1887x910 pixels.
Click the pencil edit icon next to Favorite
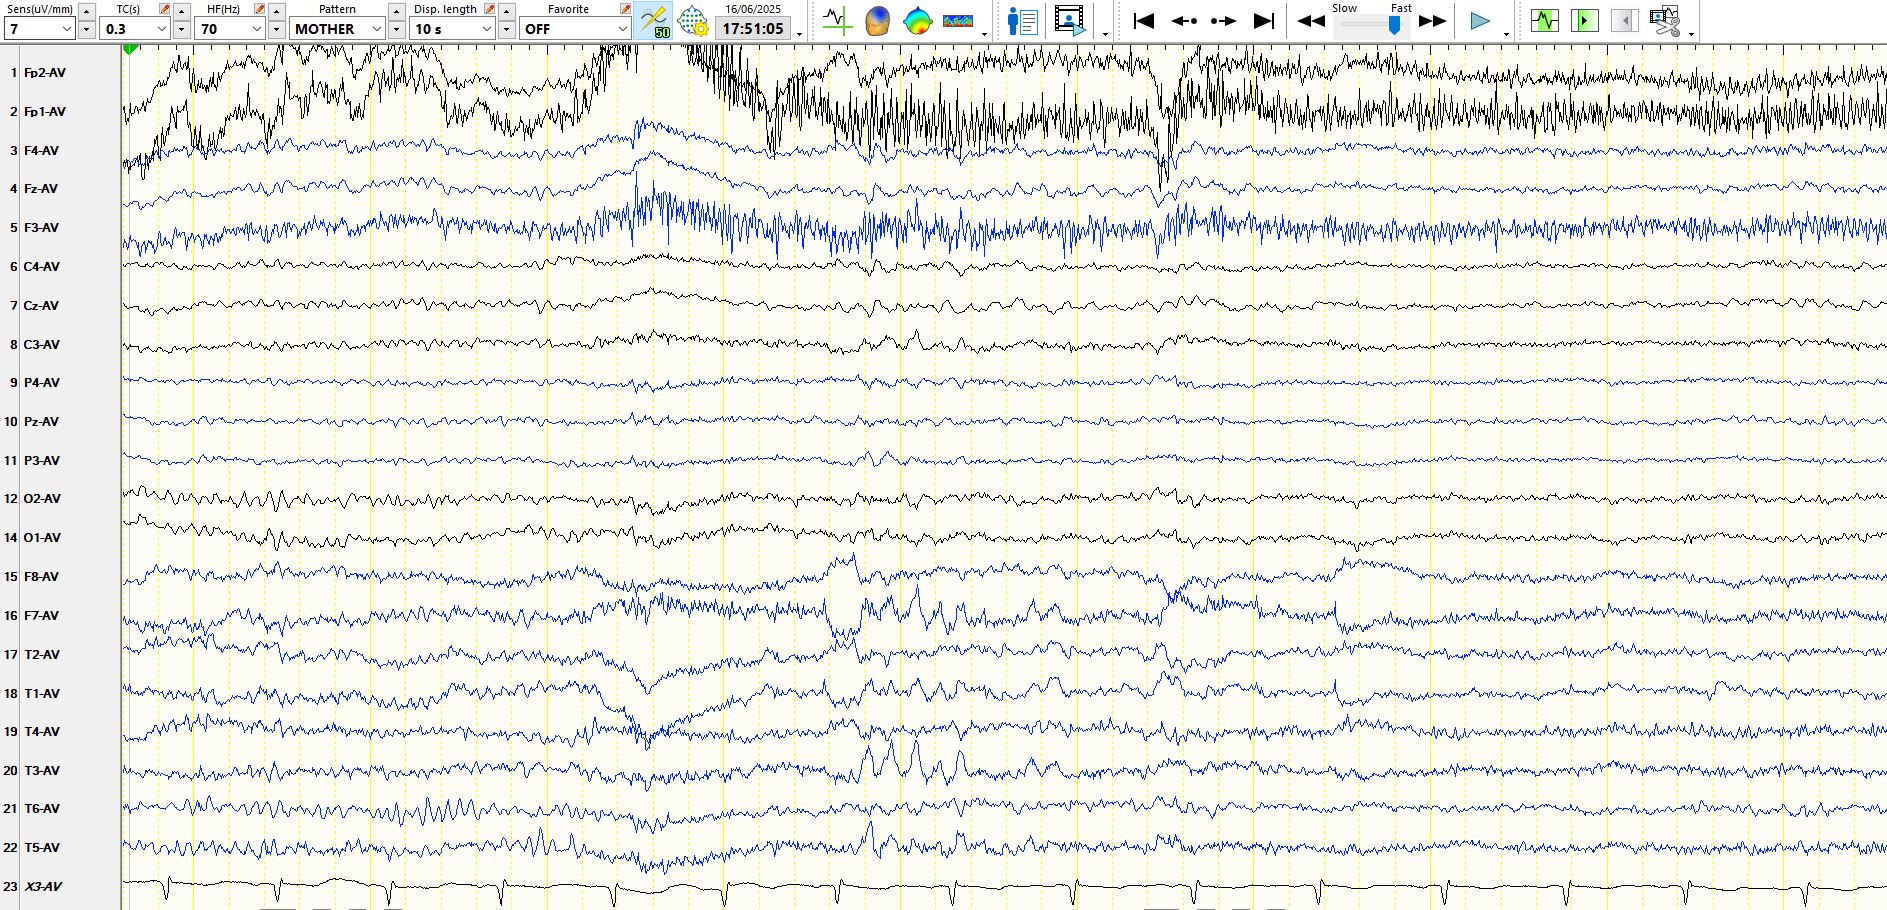(625, 9)
